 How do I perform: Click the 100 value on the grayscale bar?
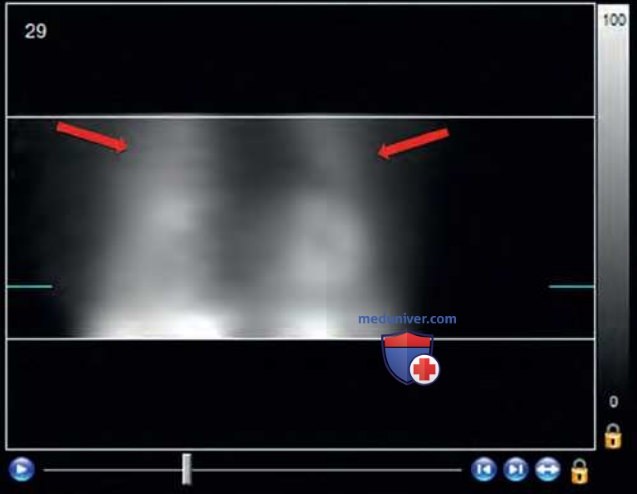(614, 20)
